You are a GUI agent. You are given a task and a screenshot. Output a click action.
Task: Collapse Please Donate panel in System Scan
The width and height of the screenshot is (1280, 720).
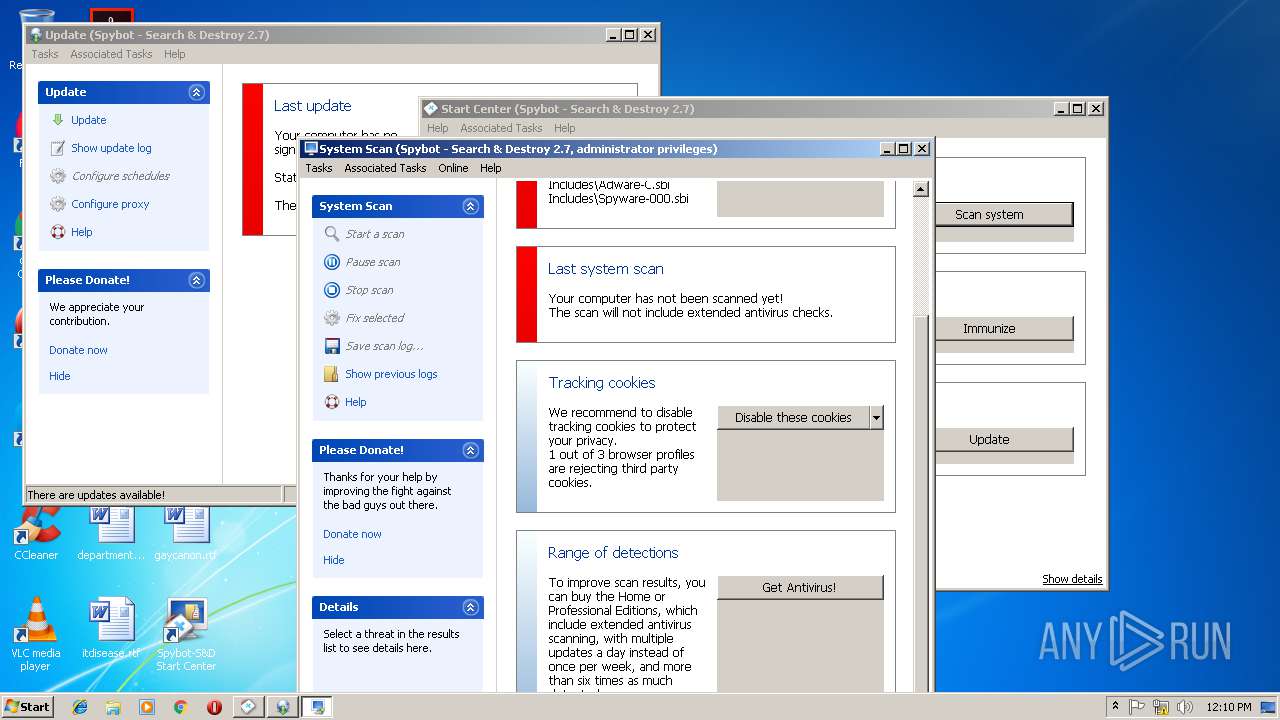pyautogui.click(x=470, y=450)
